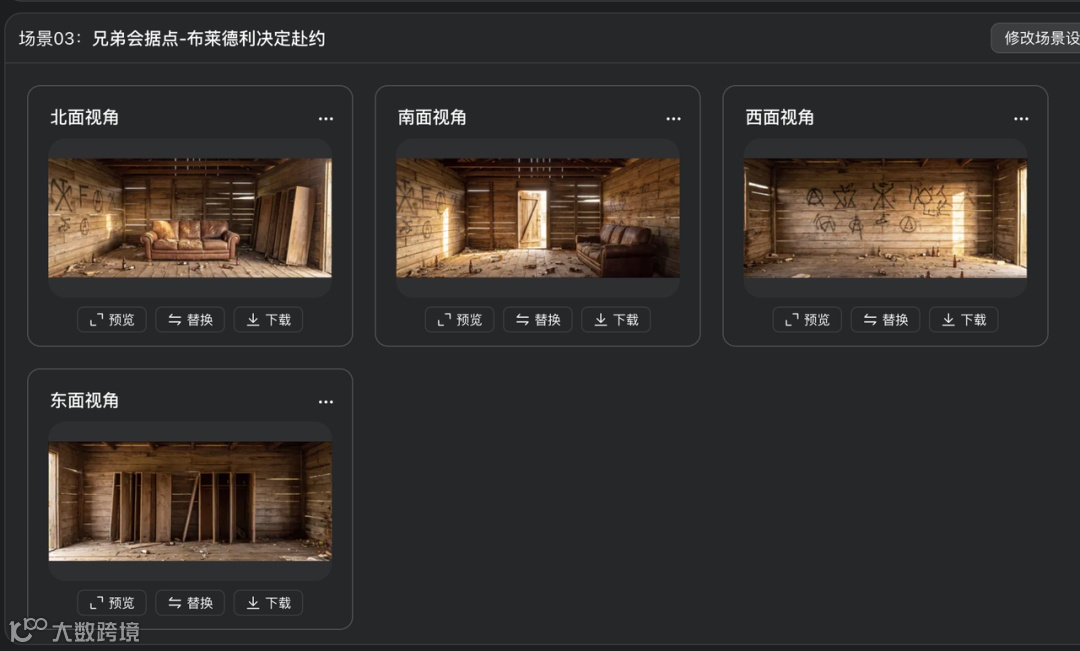Click 预览 under the 西面视角 image
1080x651 pixels.
click(x=807, y=320)
